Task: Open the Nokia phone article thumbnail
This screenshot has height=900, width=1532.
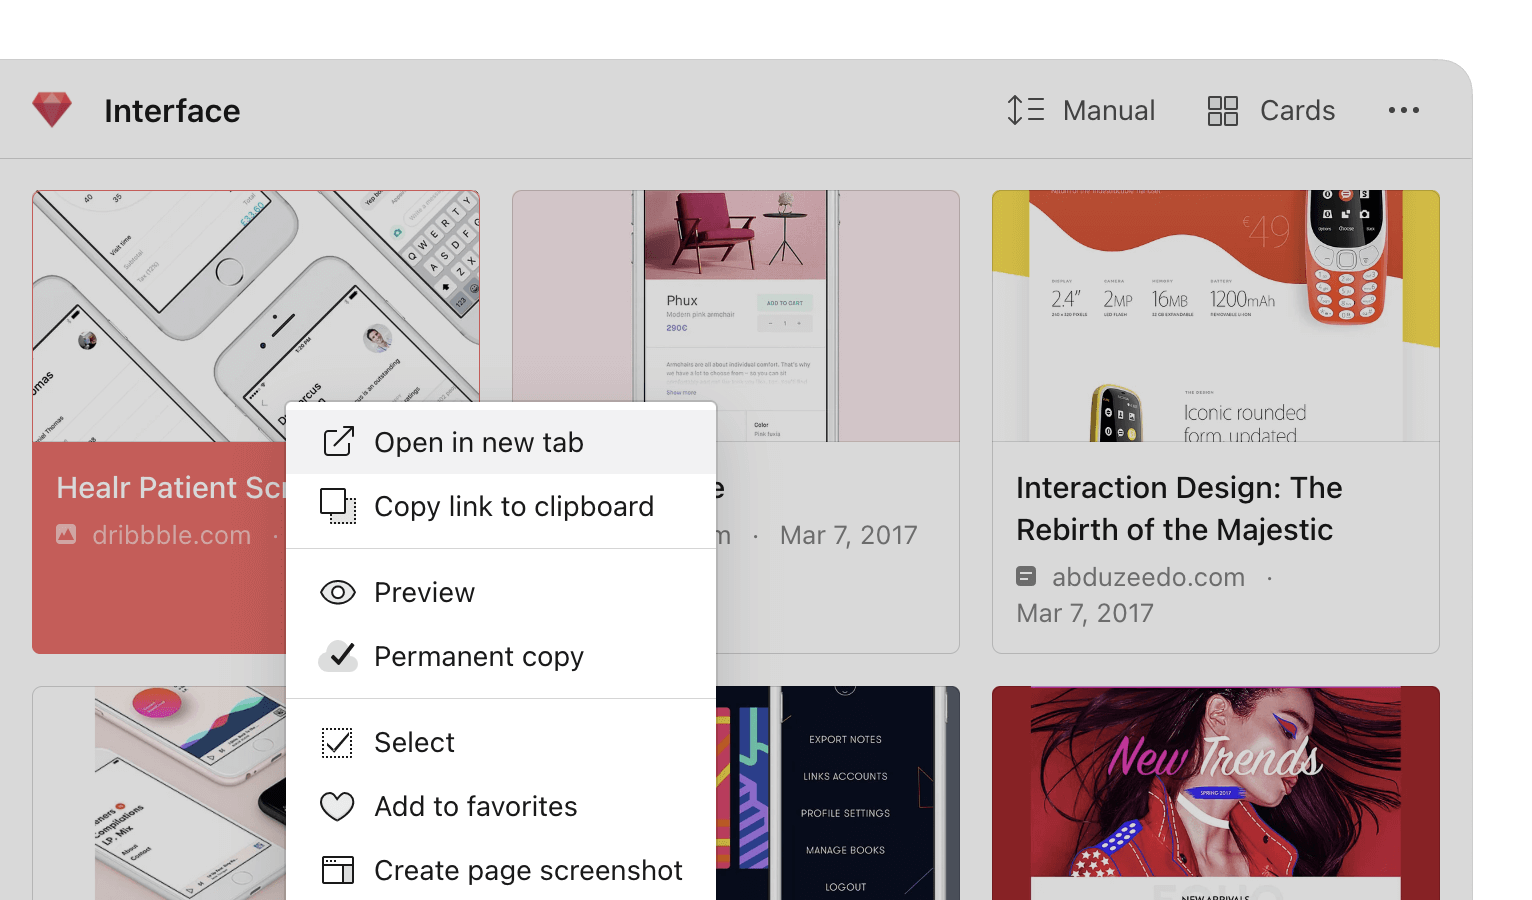Action: point(1216,316)
